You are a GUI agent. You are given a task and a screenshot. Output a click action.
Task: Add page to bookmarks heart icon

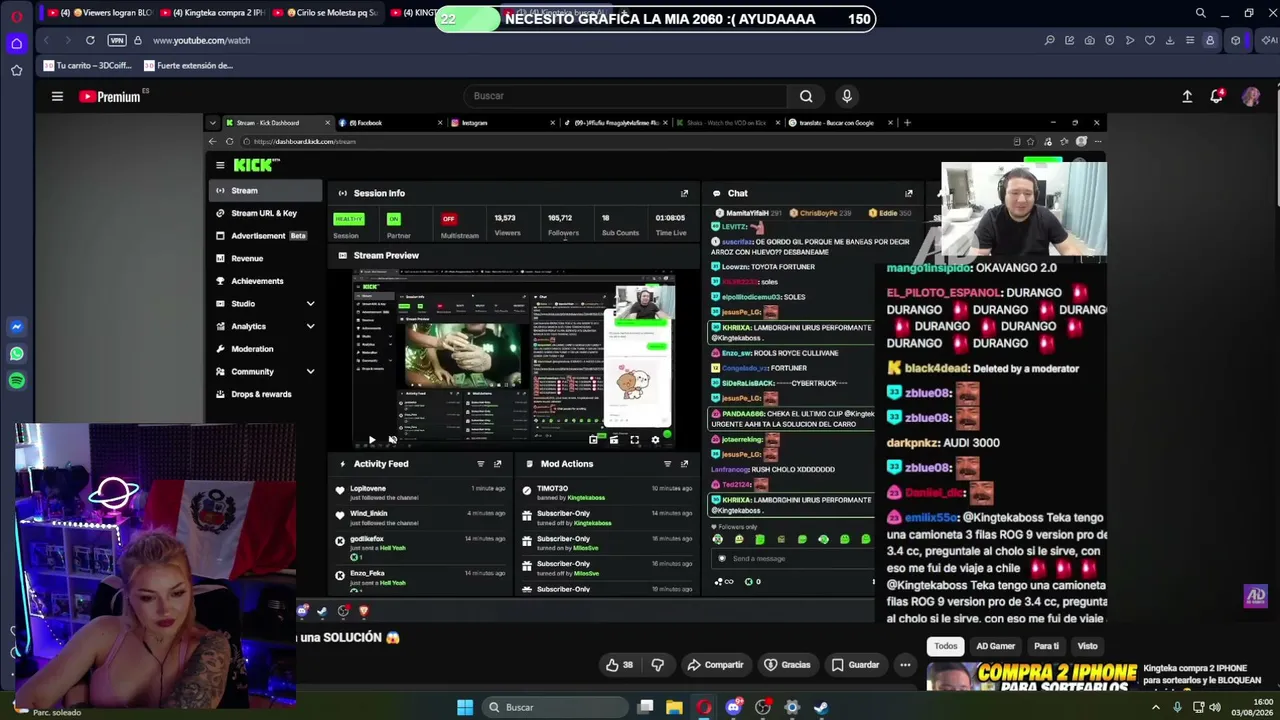[1150, 40]
